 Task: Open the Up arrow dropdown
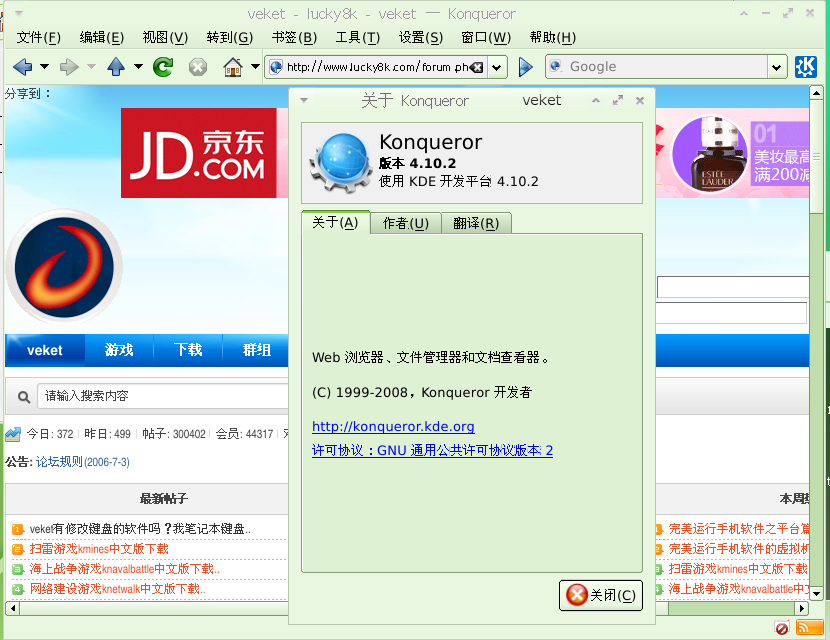tap(138, 67)
